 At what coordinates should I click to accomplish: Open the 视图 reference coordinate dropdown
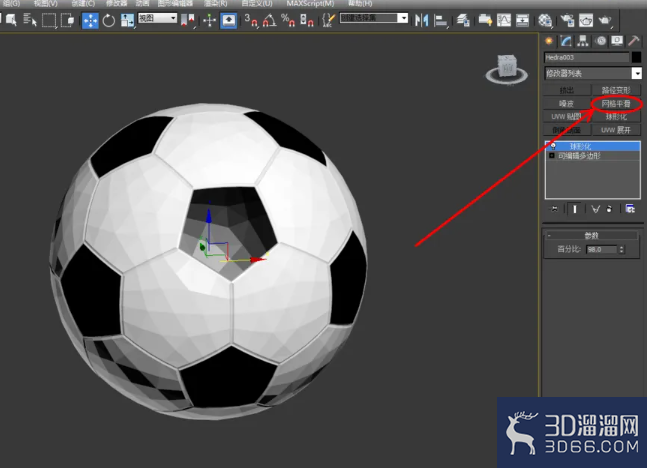[x=158, y=18]
